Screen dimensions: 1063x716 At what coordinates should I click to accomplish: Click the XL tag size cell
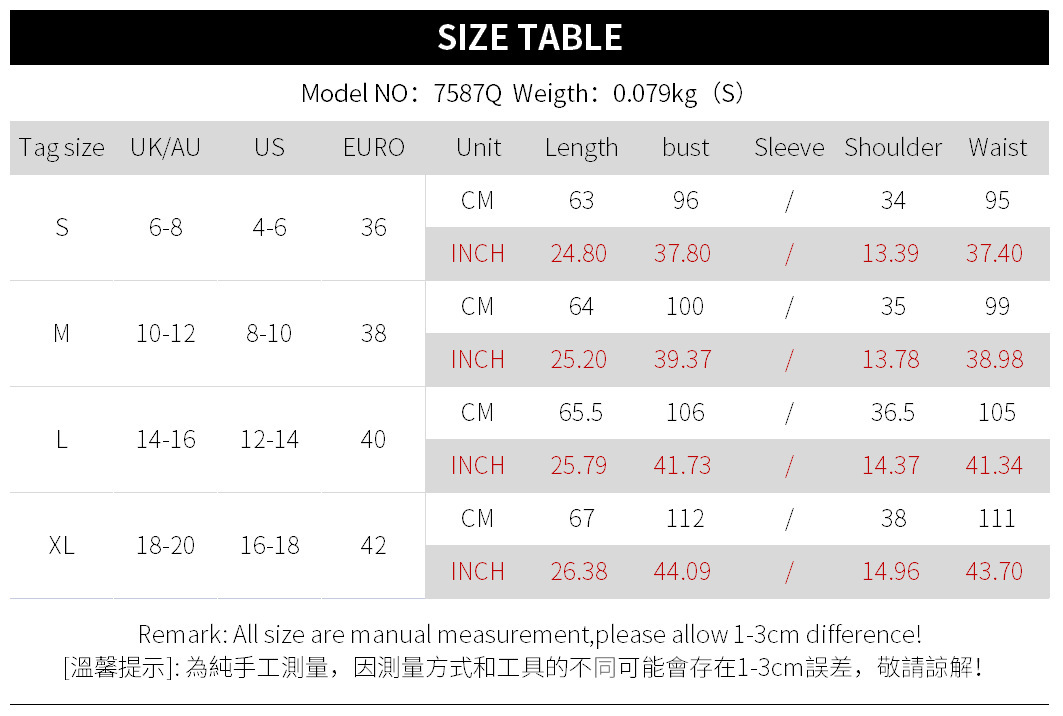point(62,546)
